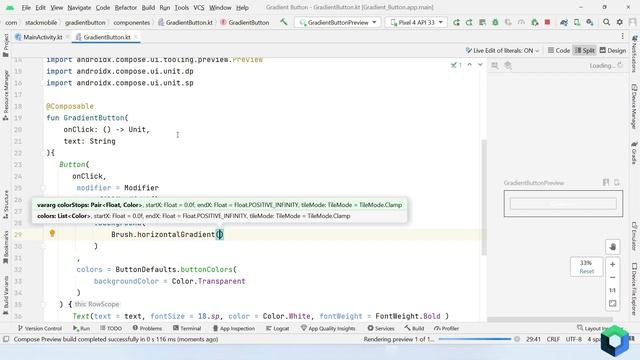Click the Attach Debugger to Android Process icon
The image size is (640, 360).
pos(534,22)
